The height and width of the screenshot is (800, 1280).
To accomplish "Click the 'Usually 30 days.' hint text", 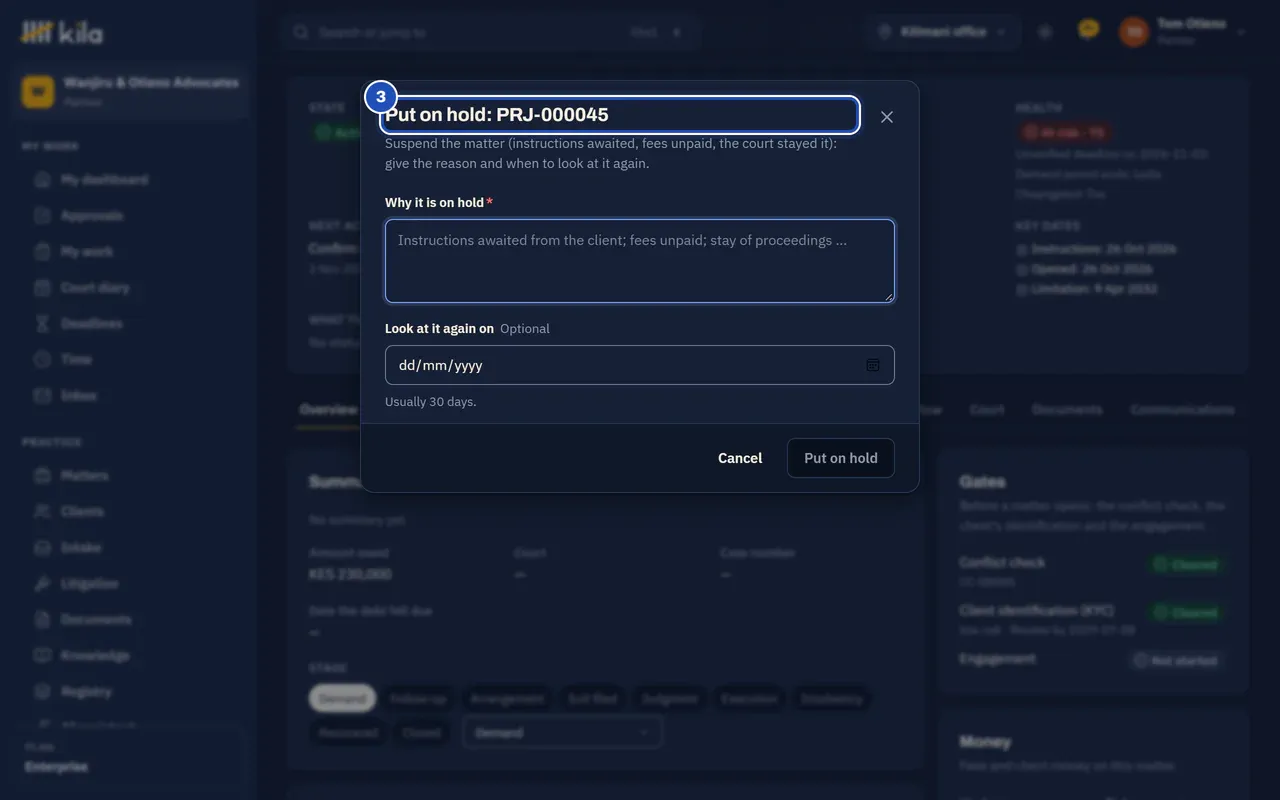I will (431, 402).
